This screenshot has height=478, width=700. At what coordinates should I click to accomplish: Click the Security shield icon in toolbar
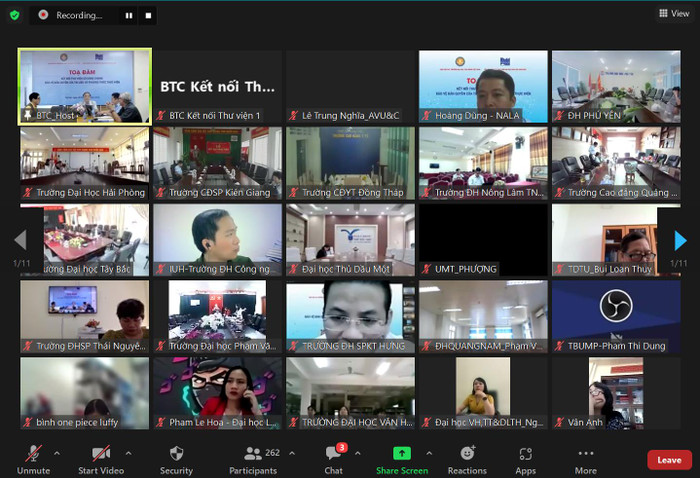(x=176, y=454)
